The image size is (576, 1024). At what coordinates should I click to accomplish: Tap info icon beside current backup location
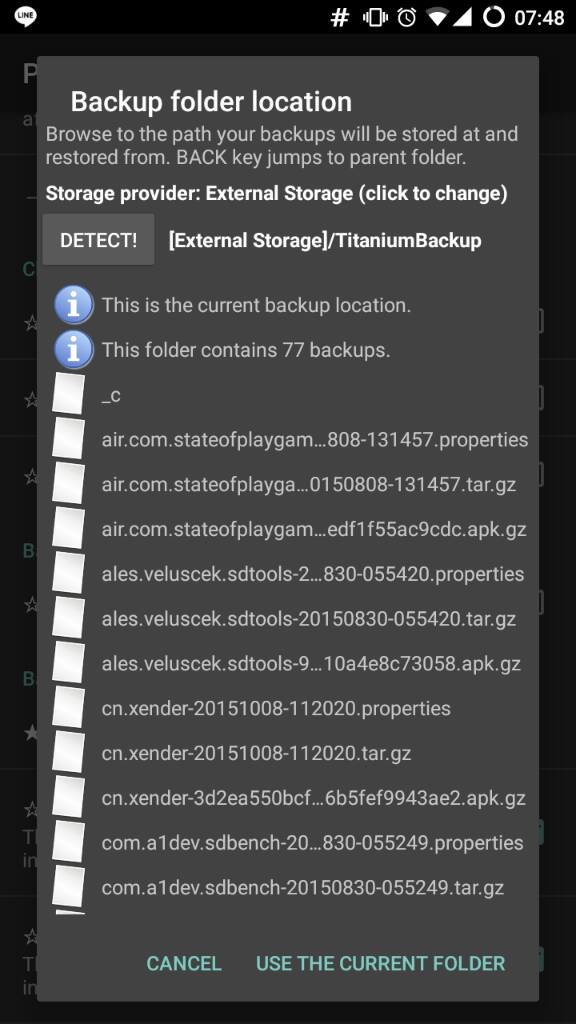pyautogui.click(x=74, y=305)
